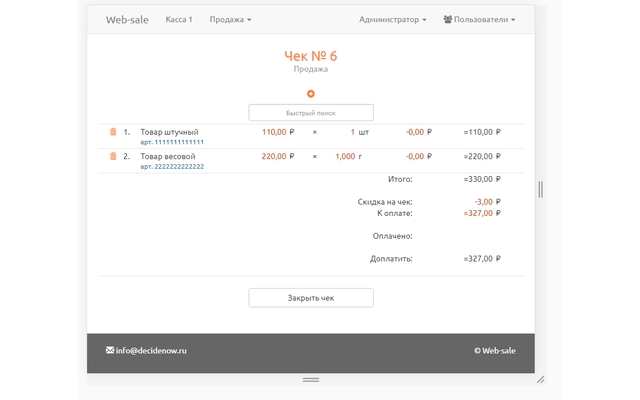Click the 110,00 ₽ price of Товар штучный

pos(278,132)
